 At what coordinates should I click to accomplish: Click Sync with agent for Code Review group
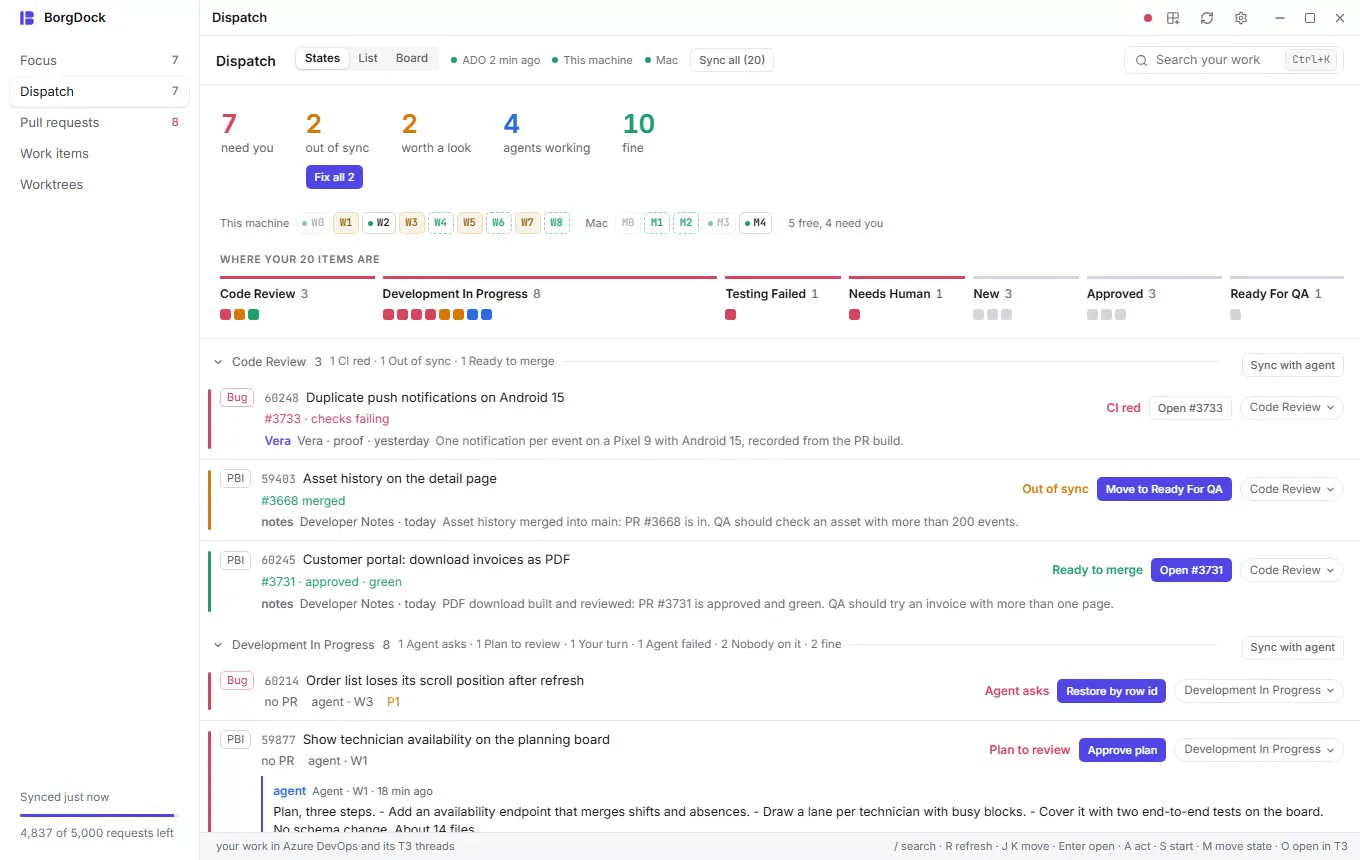click(1292, 365)
